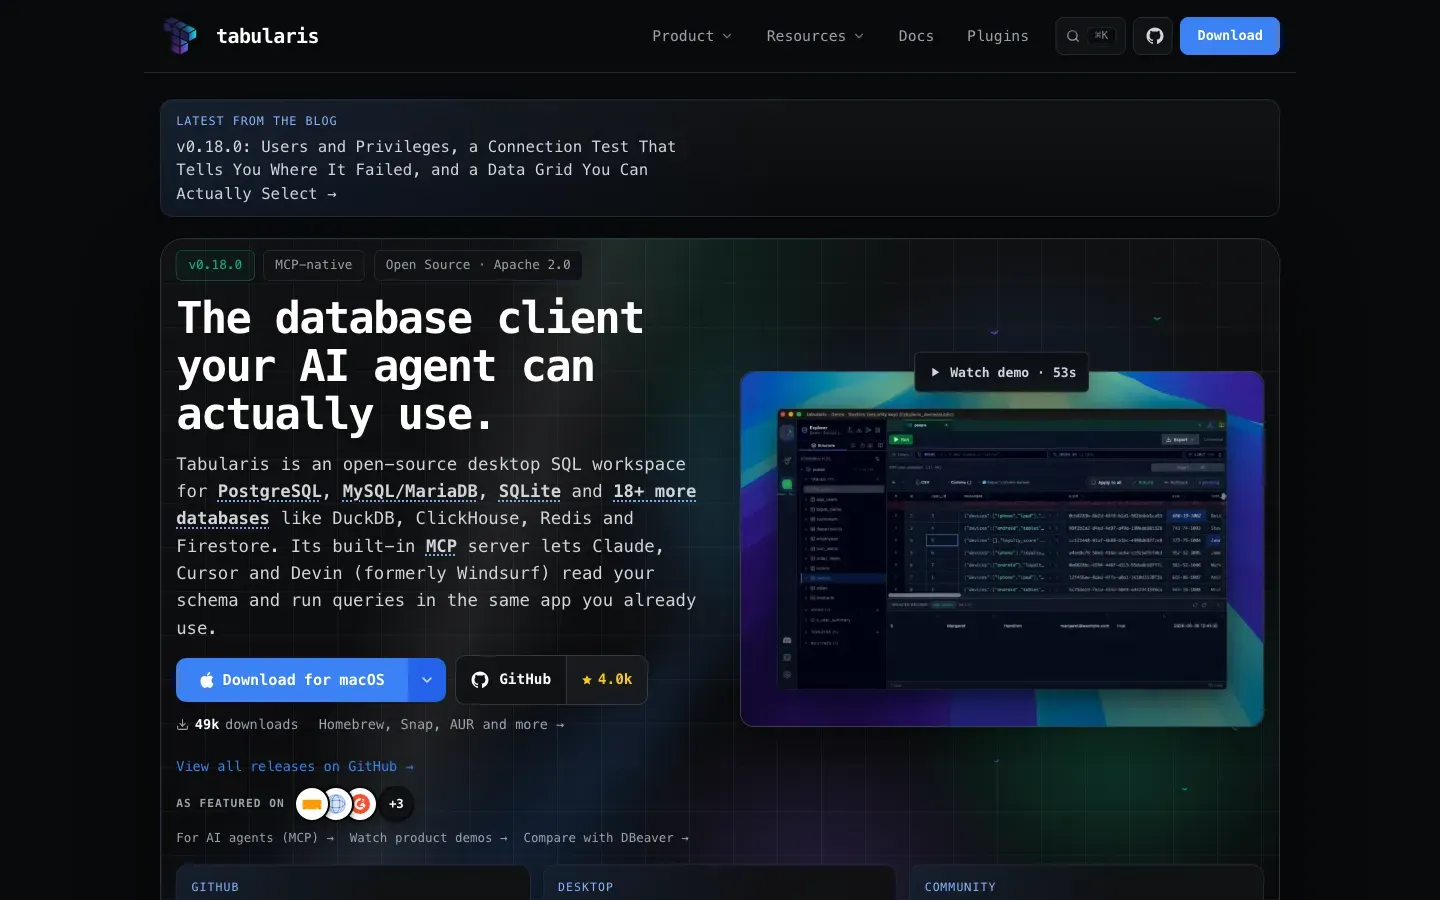Viewport: 1440px width, 900px height.
Task: Expand the Resources menu
Action: point(815,36)
